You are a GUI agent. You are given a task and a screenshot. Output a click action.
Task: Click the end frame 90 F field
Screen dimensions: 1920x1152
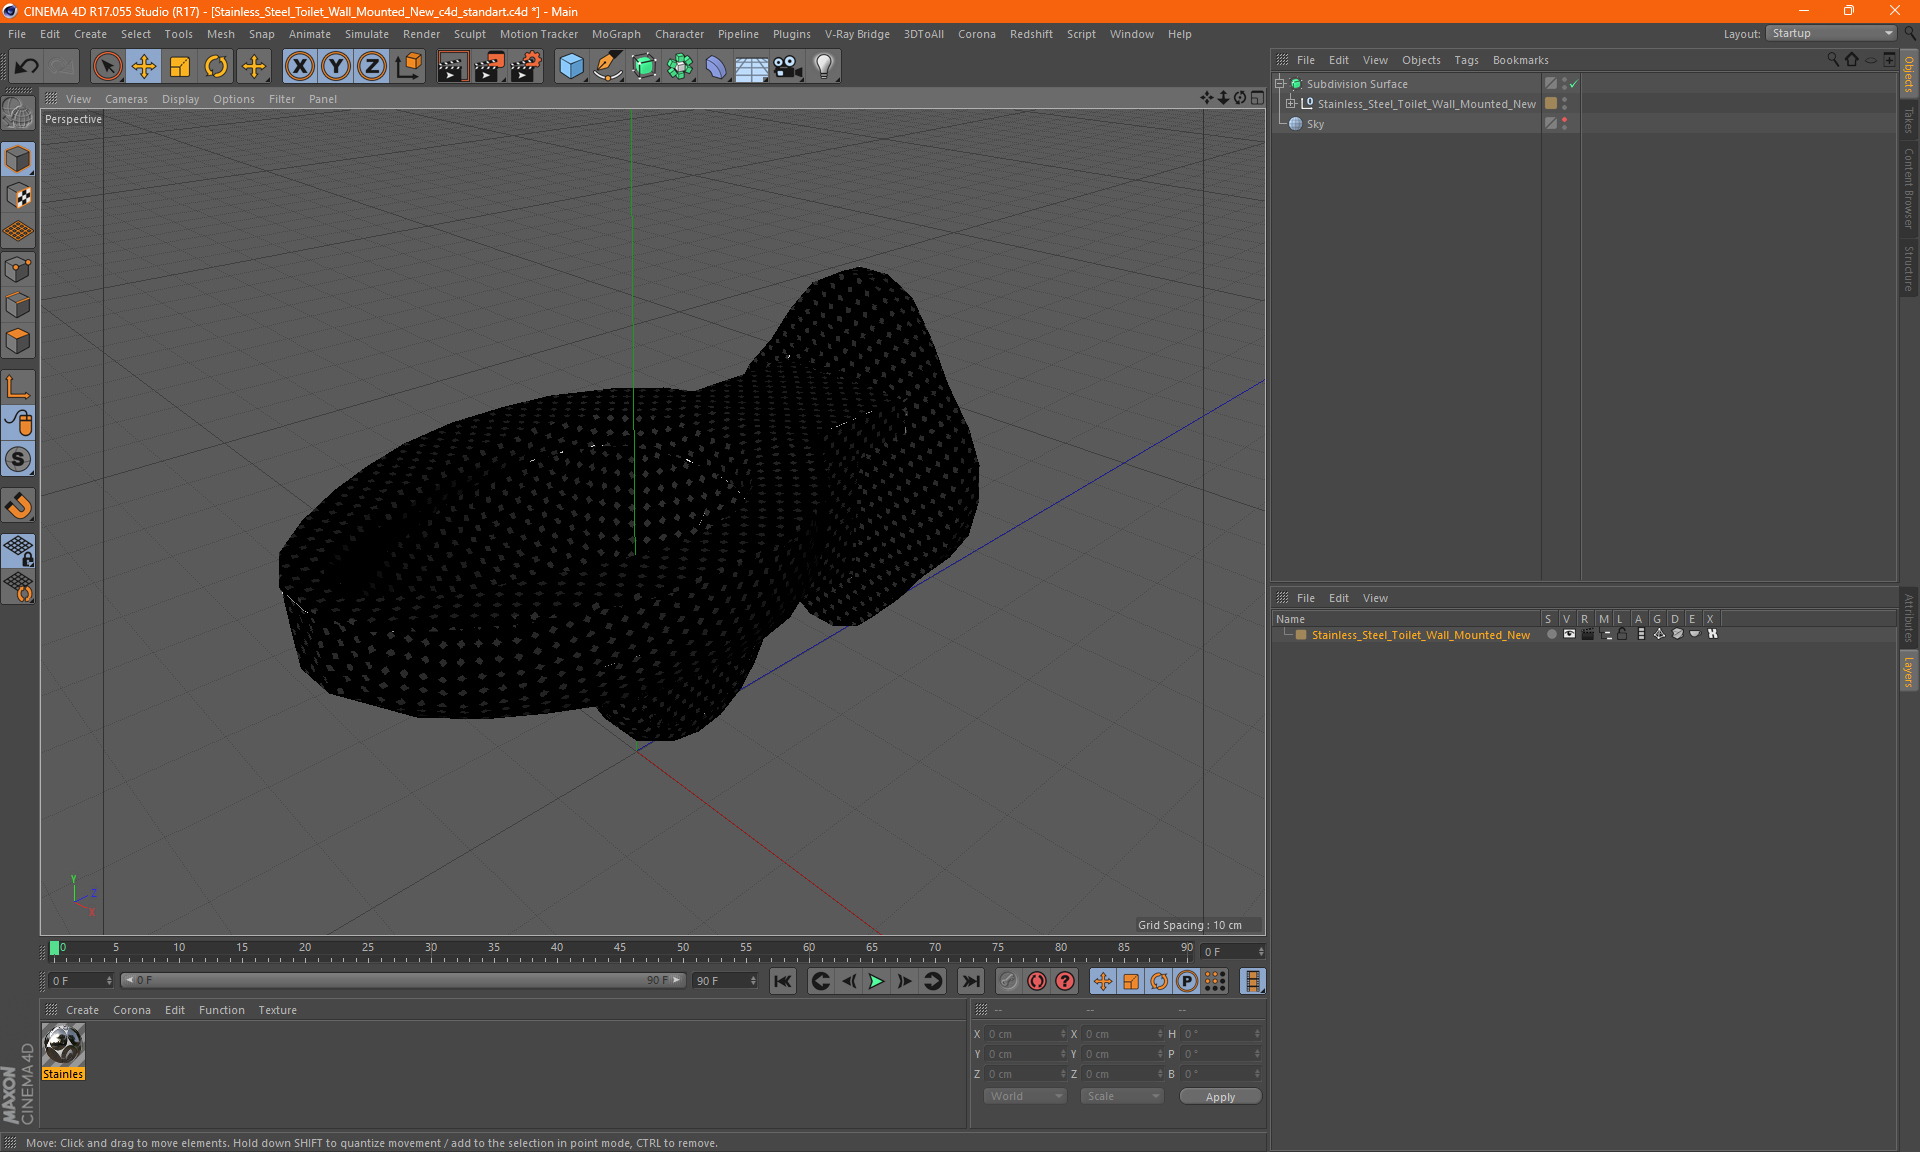(x=725, y=980)
